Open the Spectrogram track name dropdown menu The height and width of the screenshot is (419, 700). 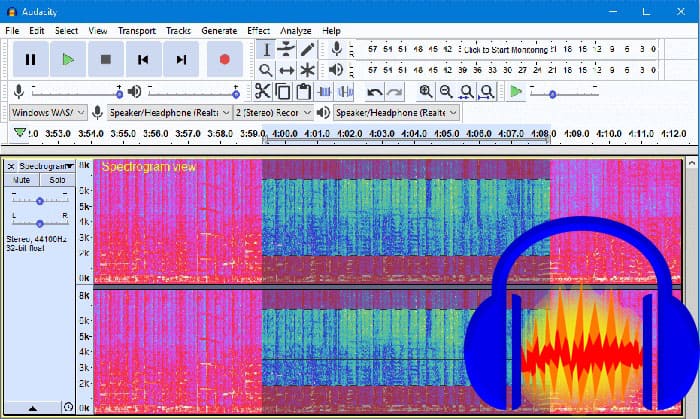click(46, 166)
